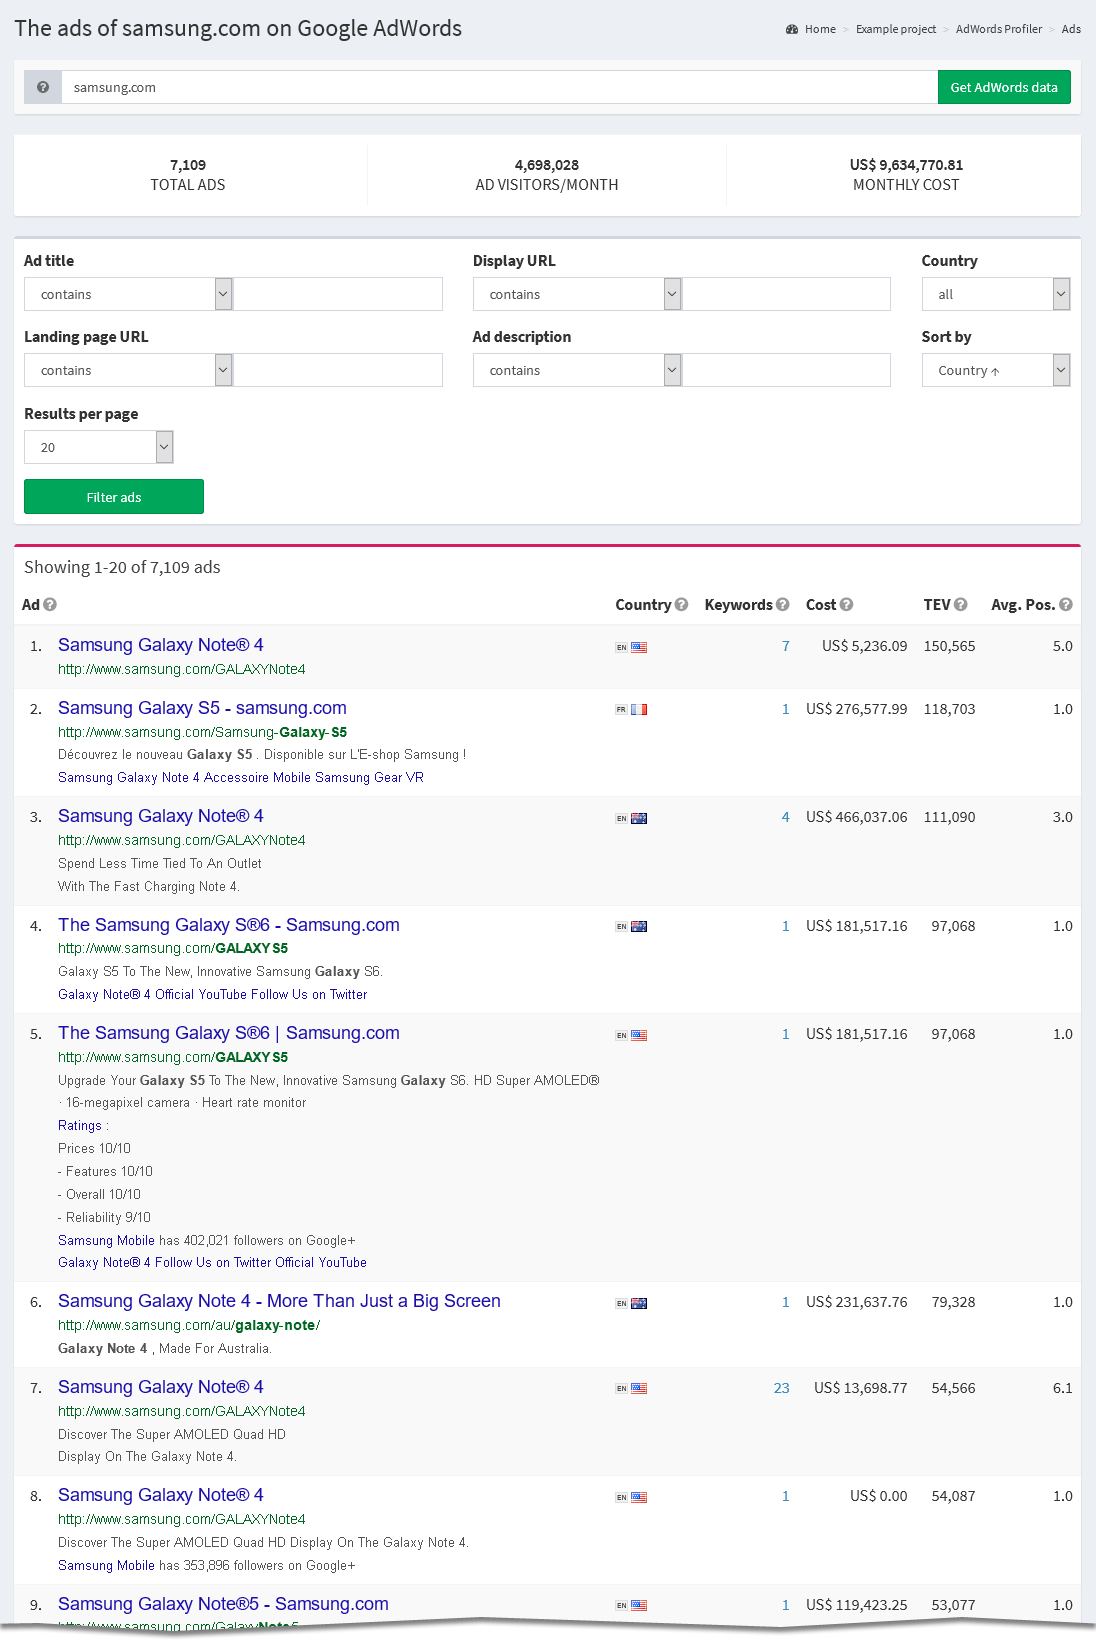Click URL samsung.com/Samsung-Galaxy-S5 in ad 2
Viewport: 1096px width, 1641px height.
pyautogui.click(x=202, y=733)
